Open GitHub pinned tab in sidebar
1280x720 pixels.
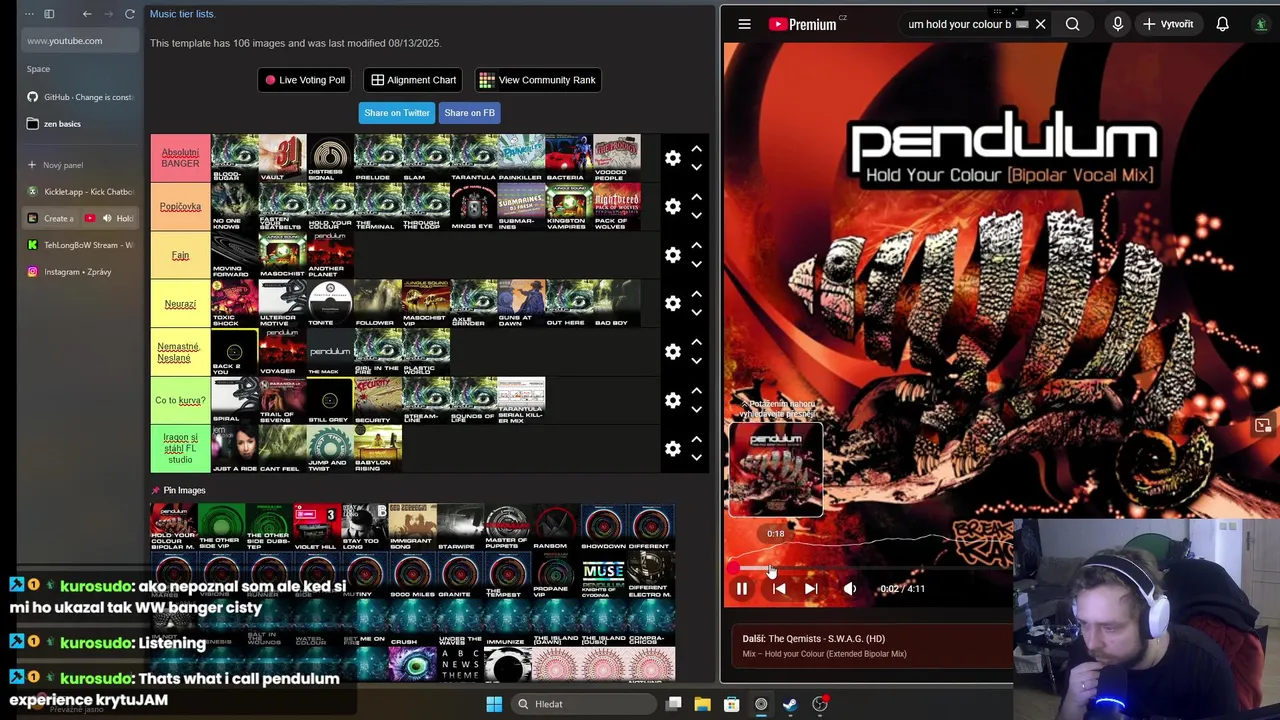click(x=79, y=97)
